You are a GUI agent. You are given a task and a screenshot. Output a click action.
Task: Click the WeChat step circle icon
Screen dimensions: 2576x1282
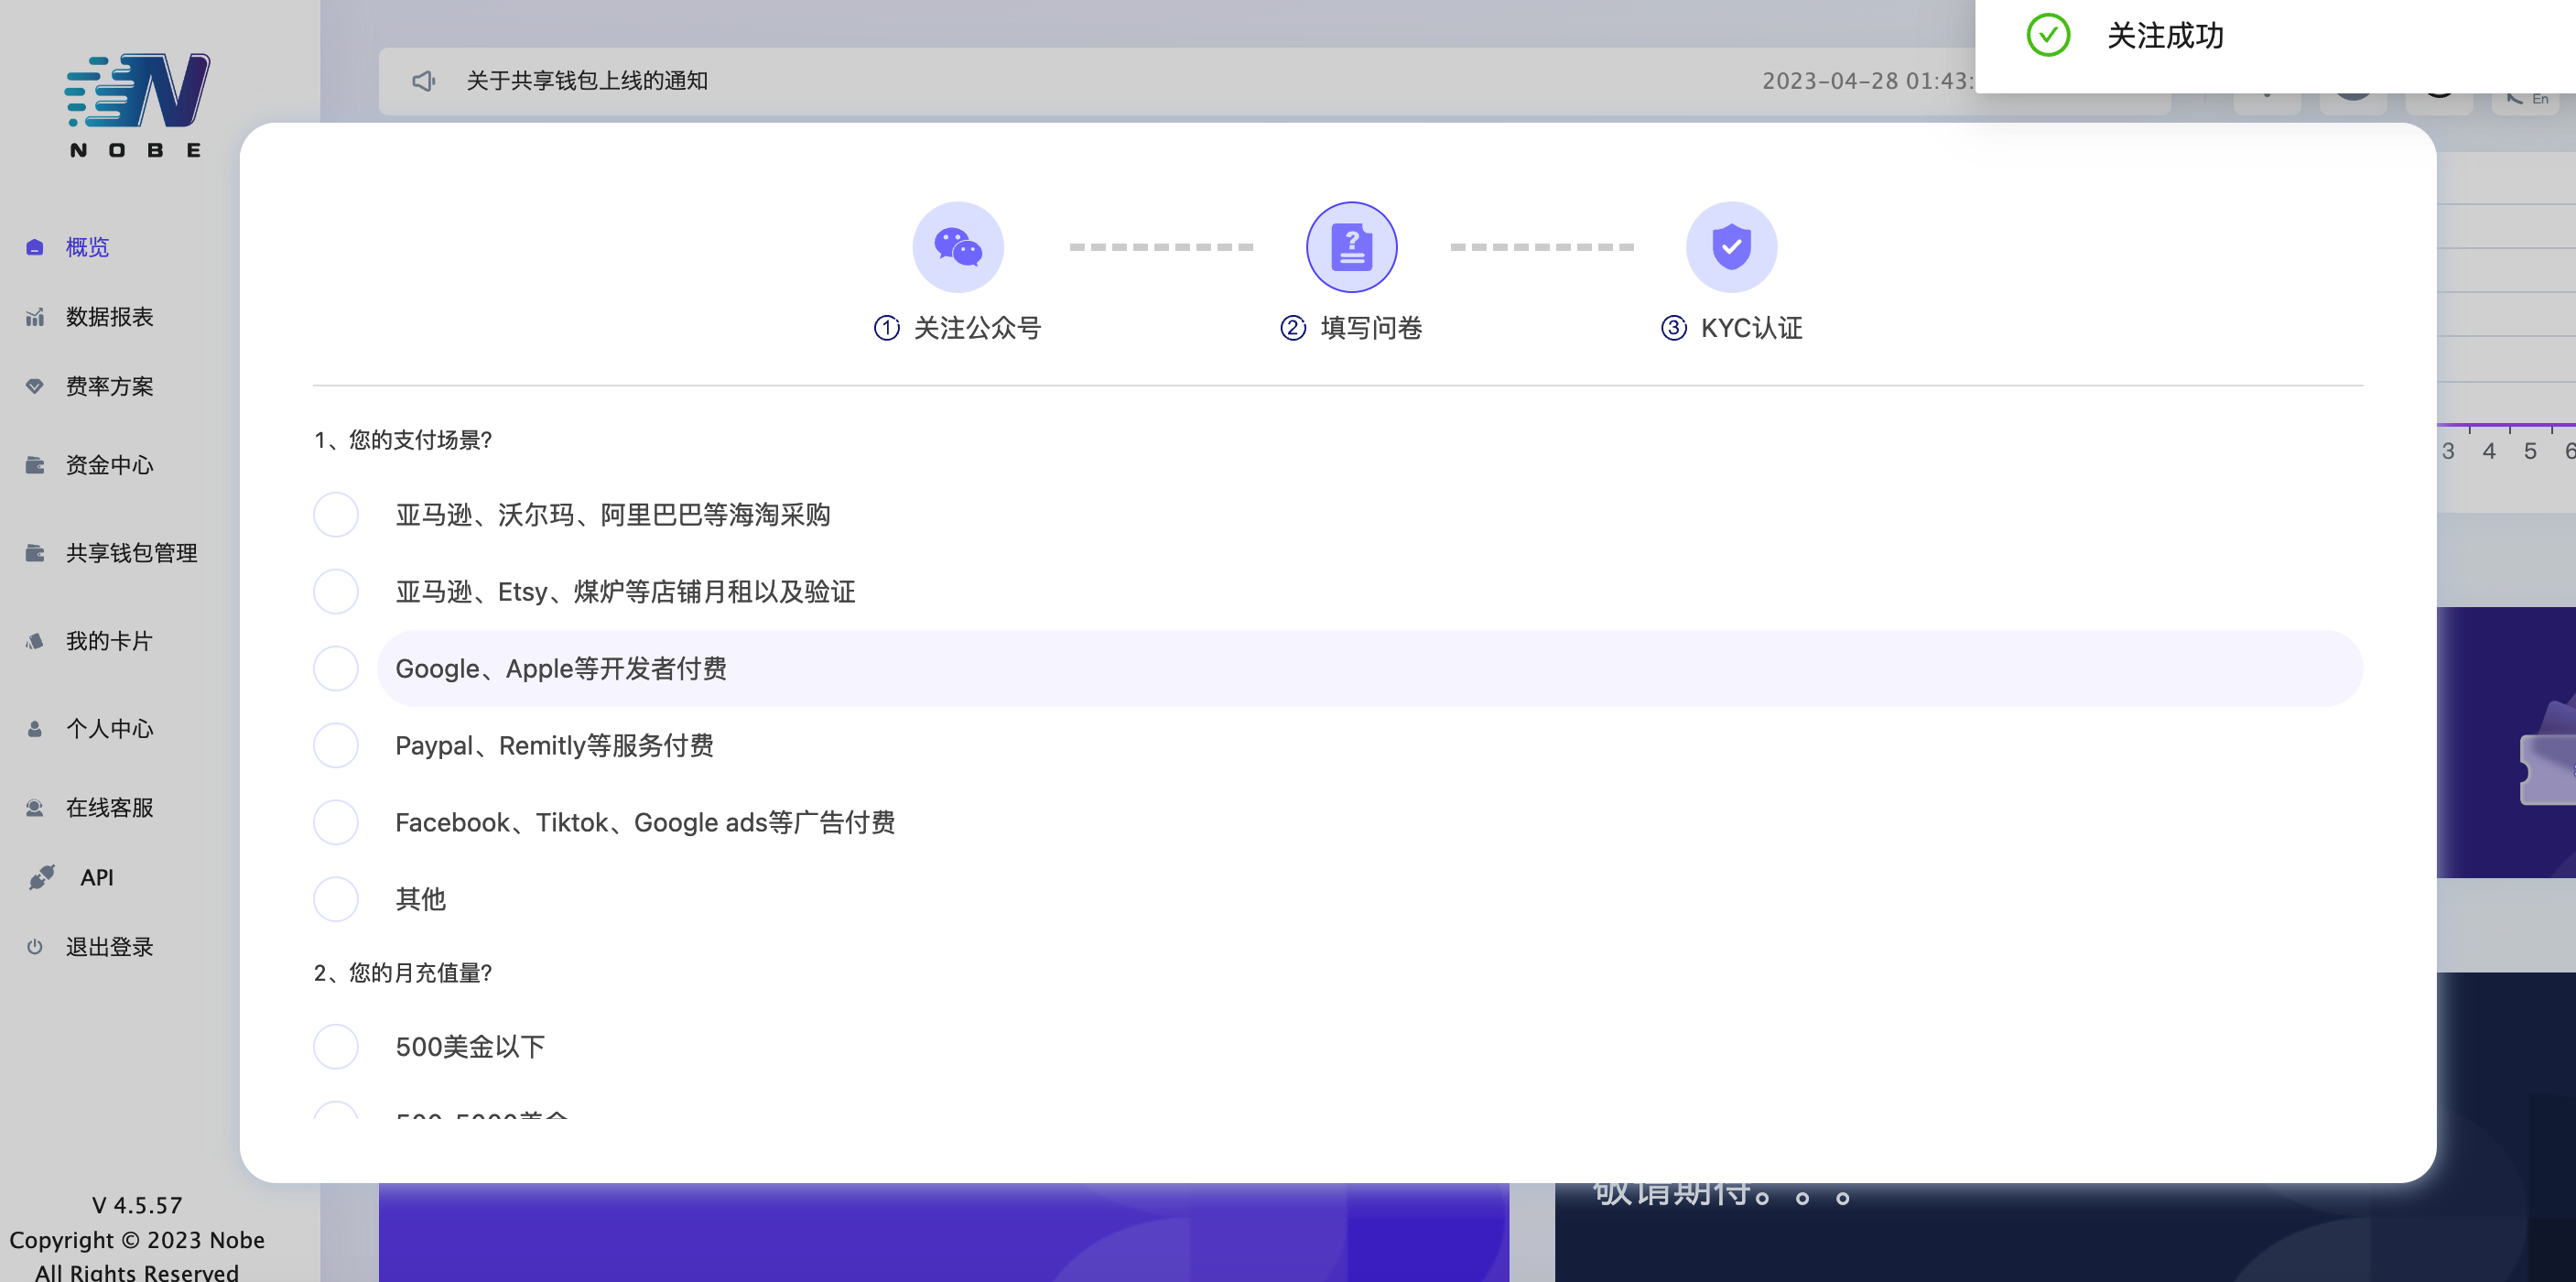958,247
